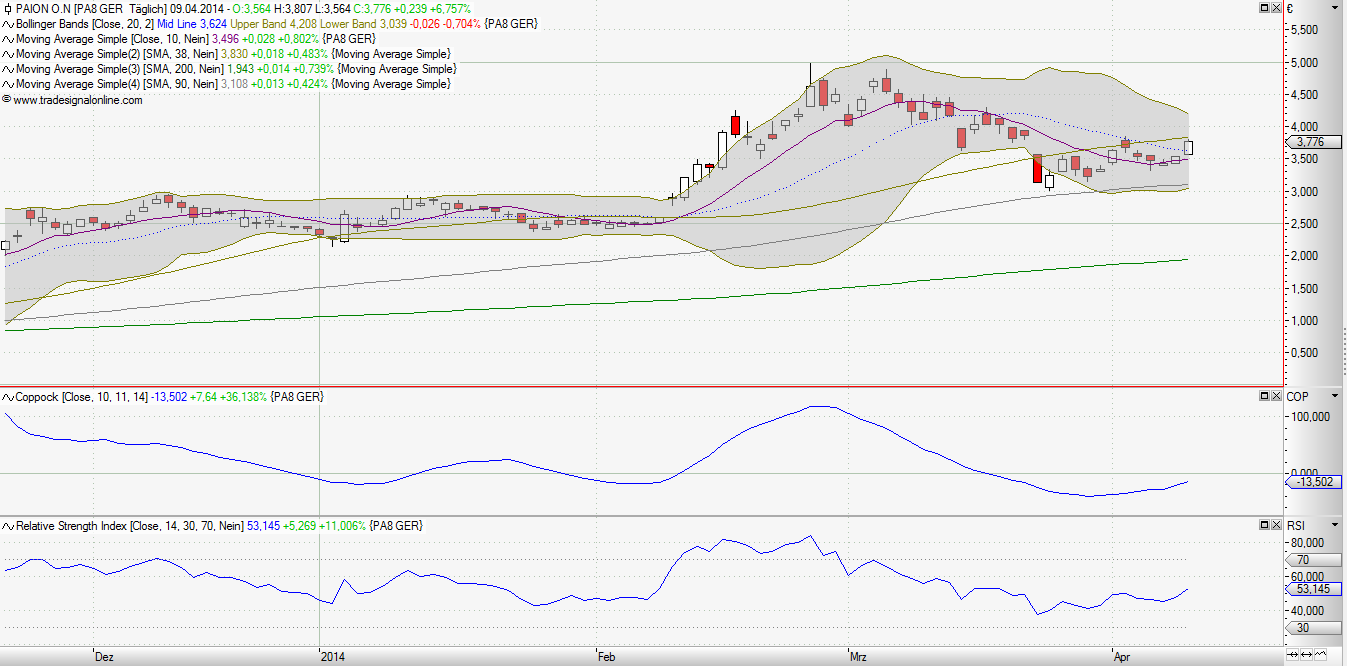Click the line chart icon in bottom corner
The image size is (1347, 666).
(1320, 656)
